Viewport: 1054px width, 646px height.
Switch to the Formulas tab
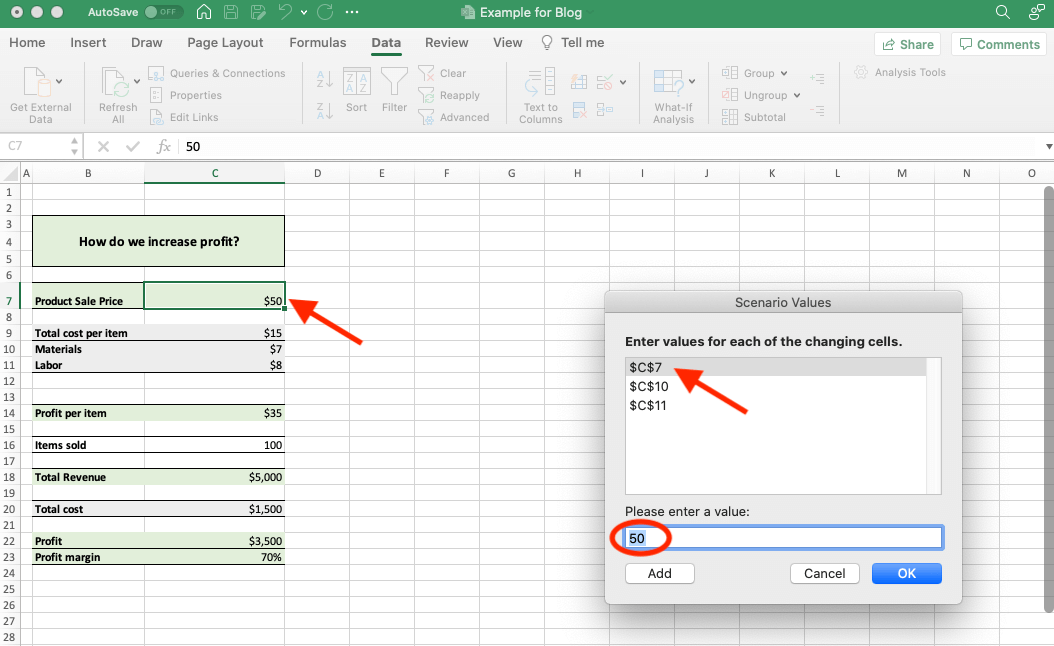[318, 42]
